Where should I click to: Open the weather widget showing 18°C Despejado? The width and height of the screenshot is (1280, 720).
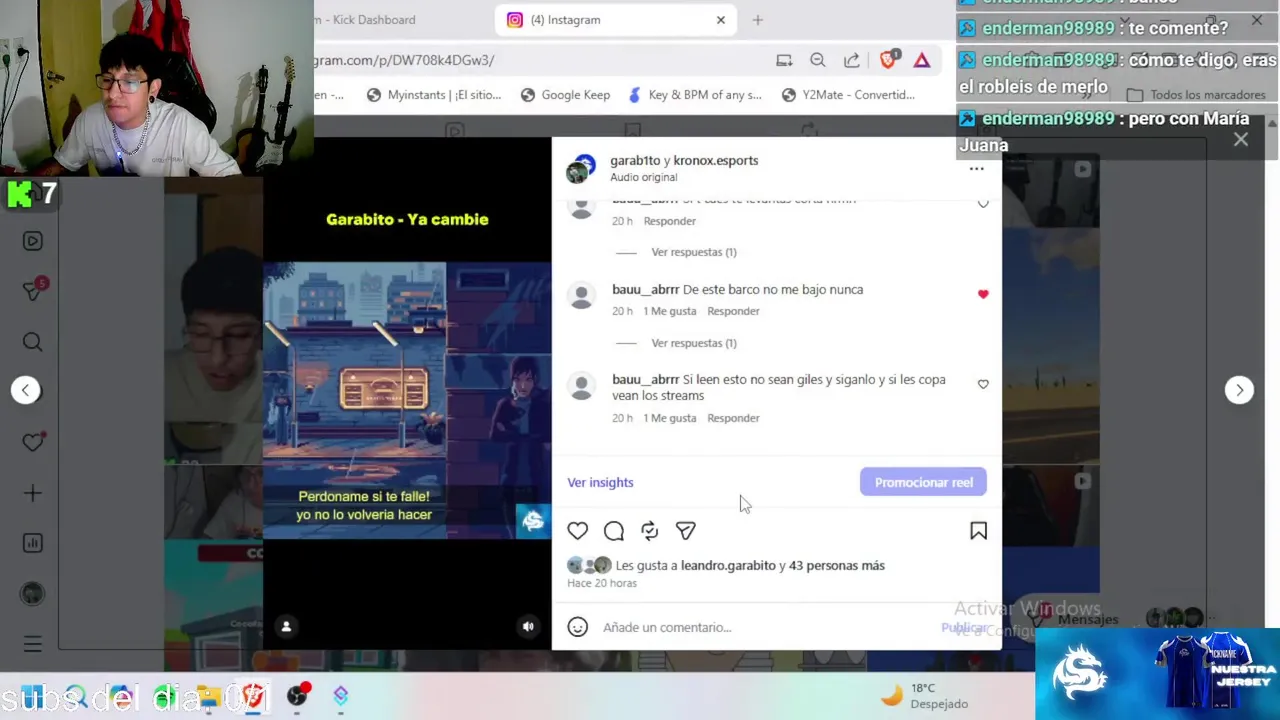pos(923,695)
